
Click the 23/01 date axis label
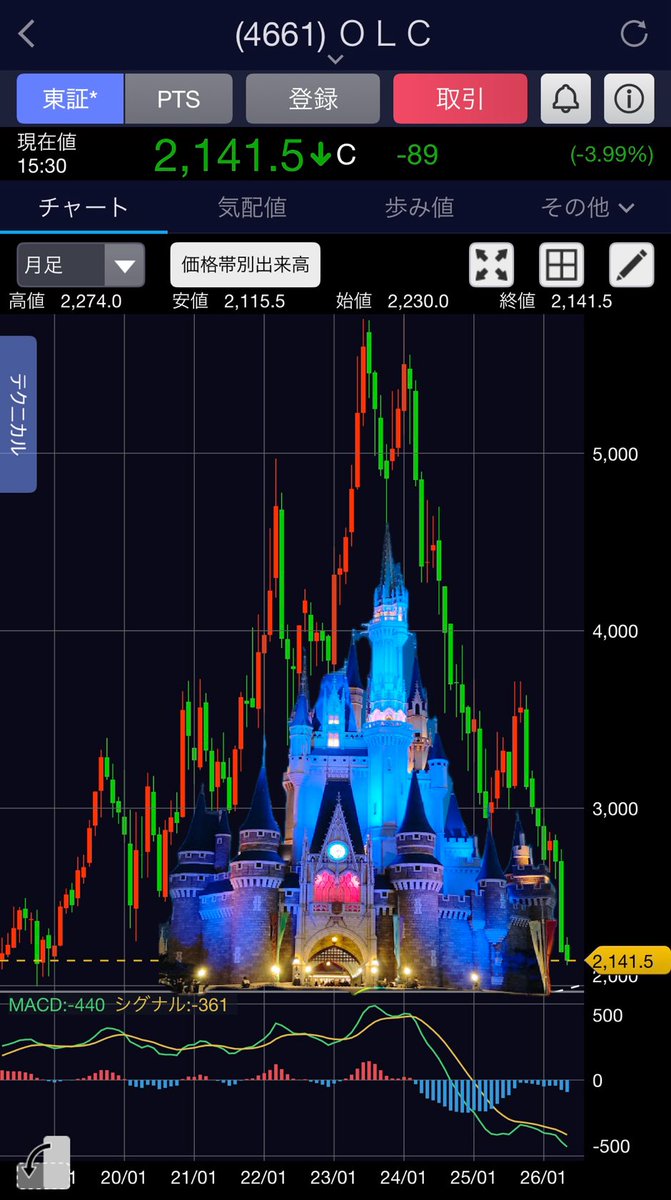coord(333,1177)
